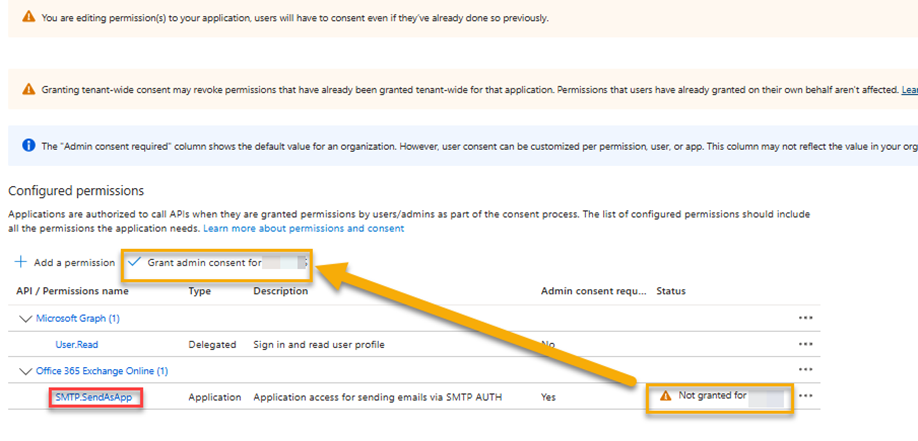Click the plus icon beside Add a permission
Viewport: 918px width, 441px height.
21,262
